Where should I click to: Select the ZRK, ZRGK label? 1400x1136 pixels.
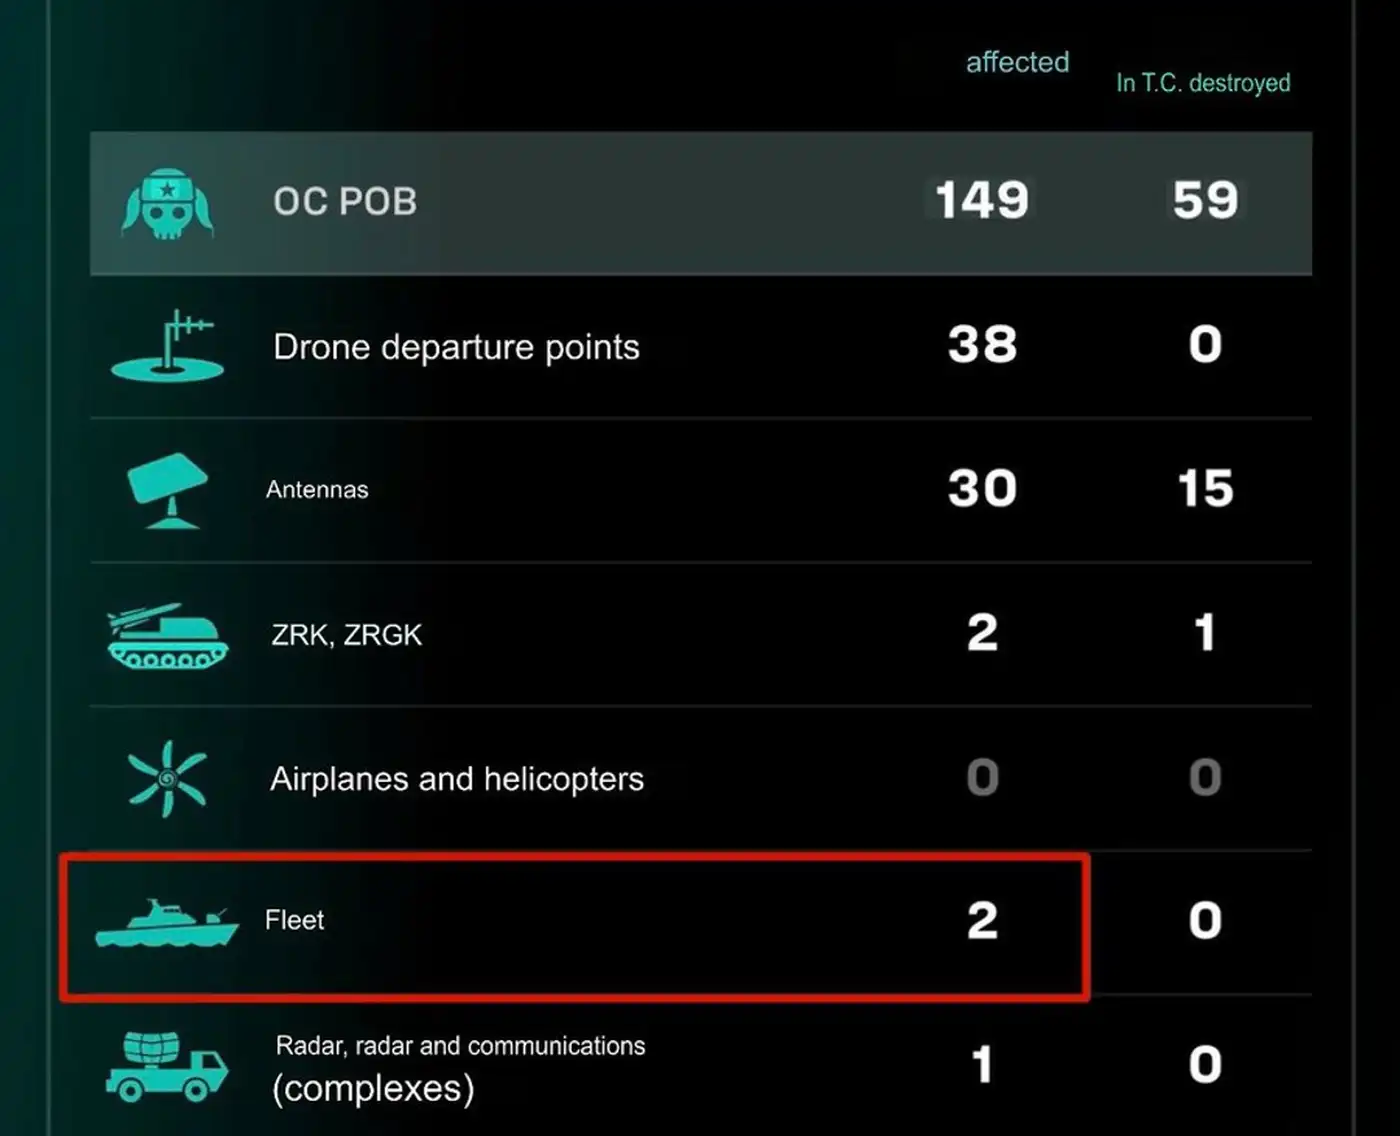347,634
